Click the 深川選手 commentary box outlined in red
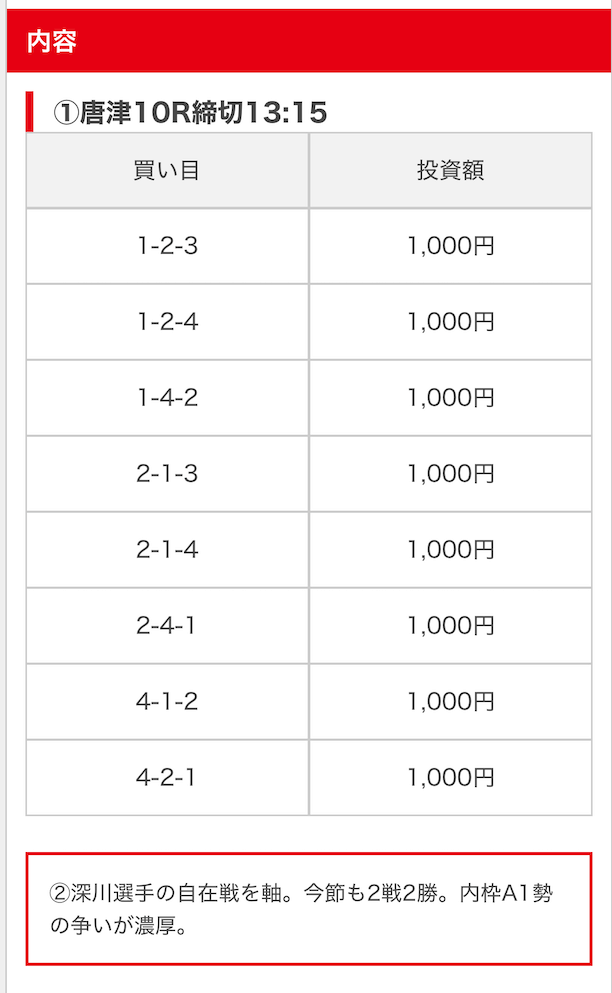612x993 pixels. 308,909
